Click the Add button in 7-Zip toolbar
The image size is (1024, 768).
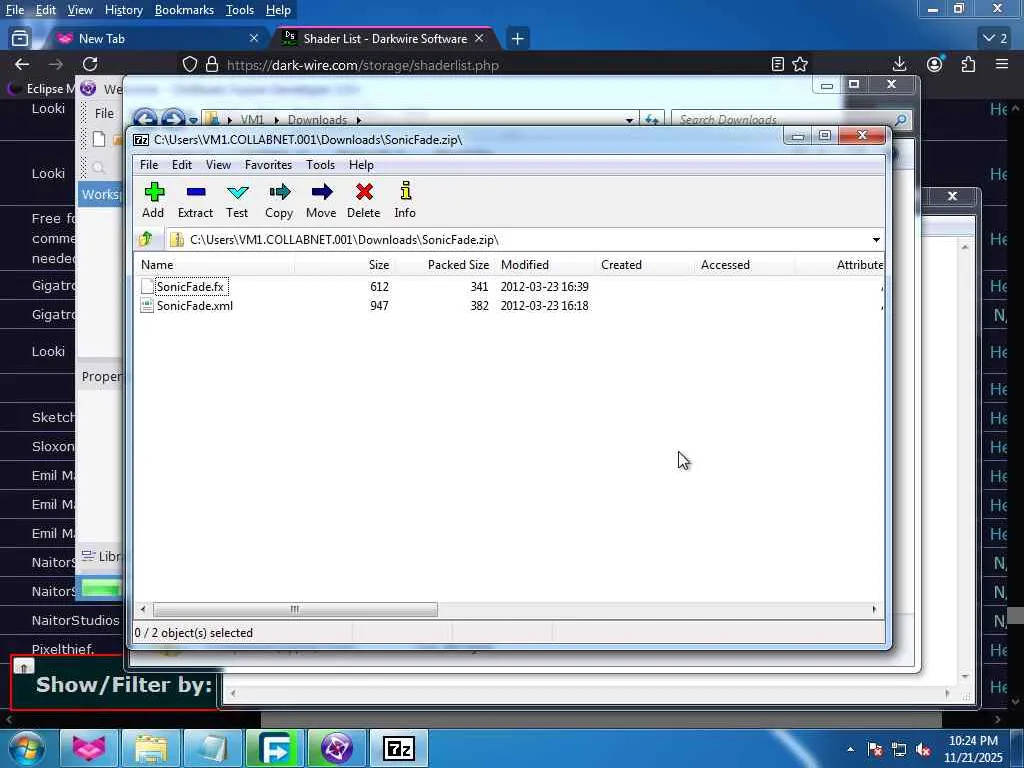pos(153,200)
